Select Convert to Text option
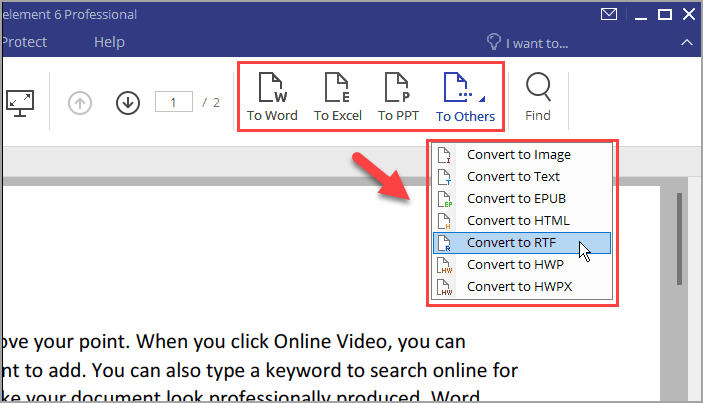This screenshot has width=703, height=403. 513,177
